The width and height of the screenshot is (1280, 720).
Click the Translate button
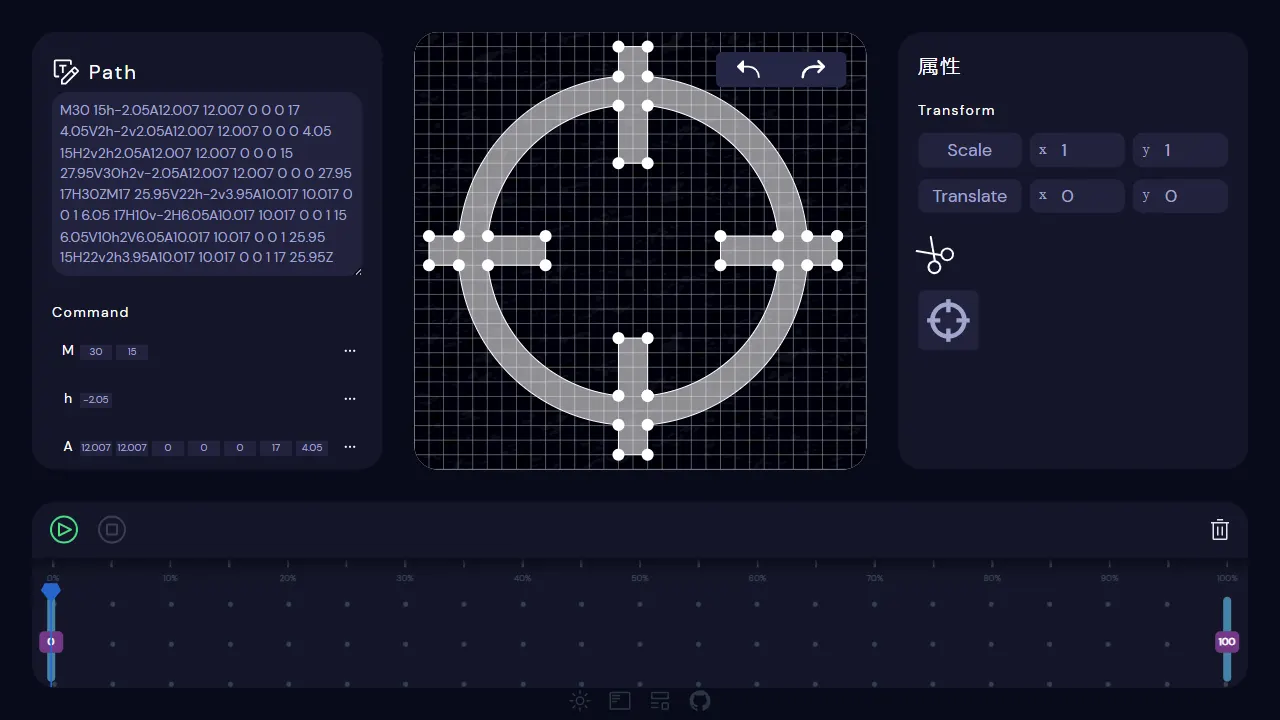pos(970,196)
